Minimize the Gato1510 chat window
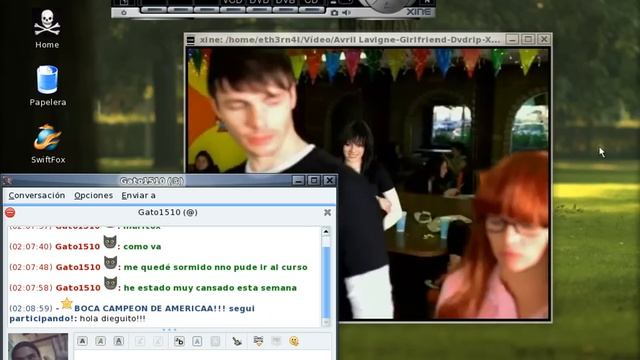This screenshot has height=360, width=640. (298, 180)
